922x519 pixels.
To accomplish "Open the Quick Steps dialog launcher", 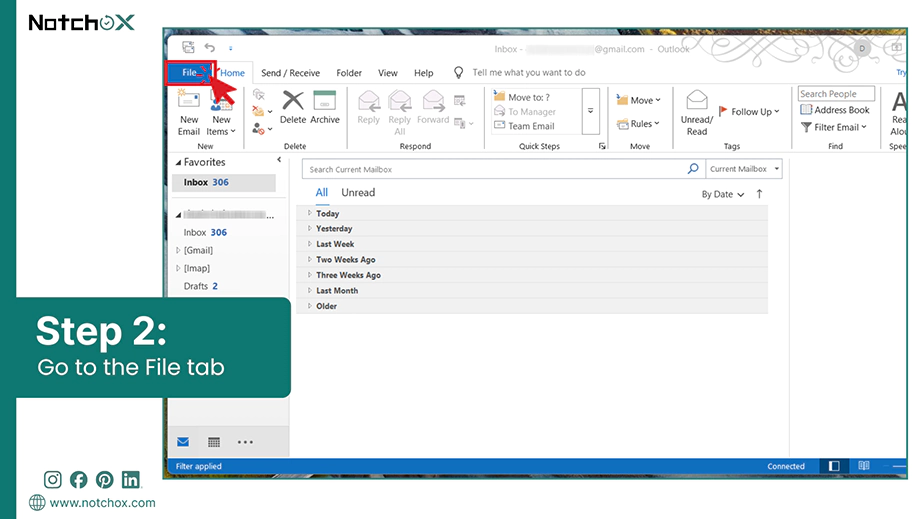I will [602, 146].
